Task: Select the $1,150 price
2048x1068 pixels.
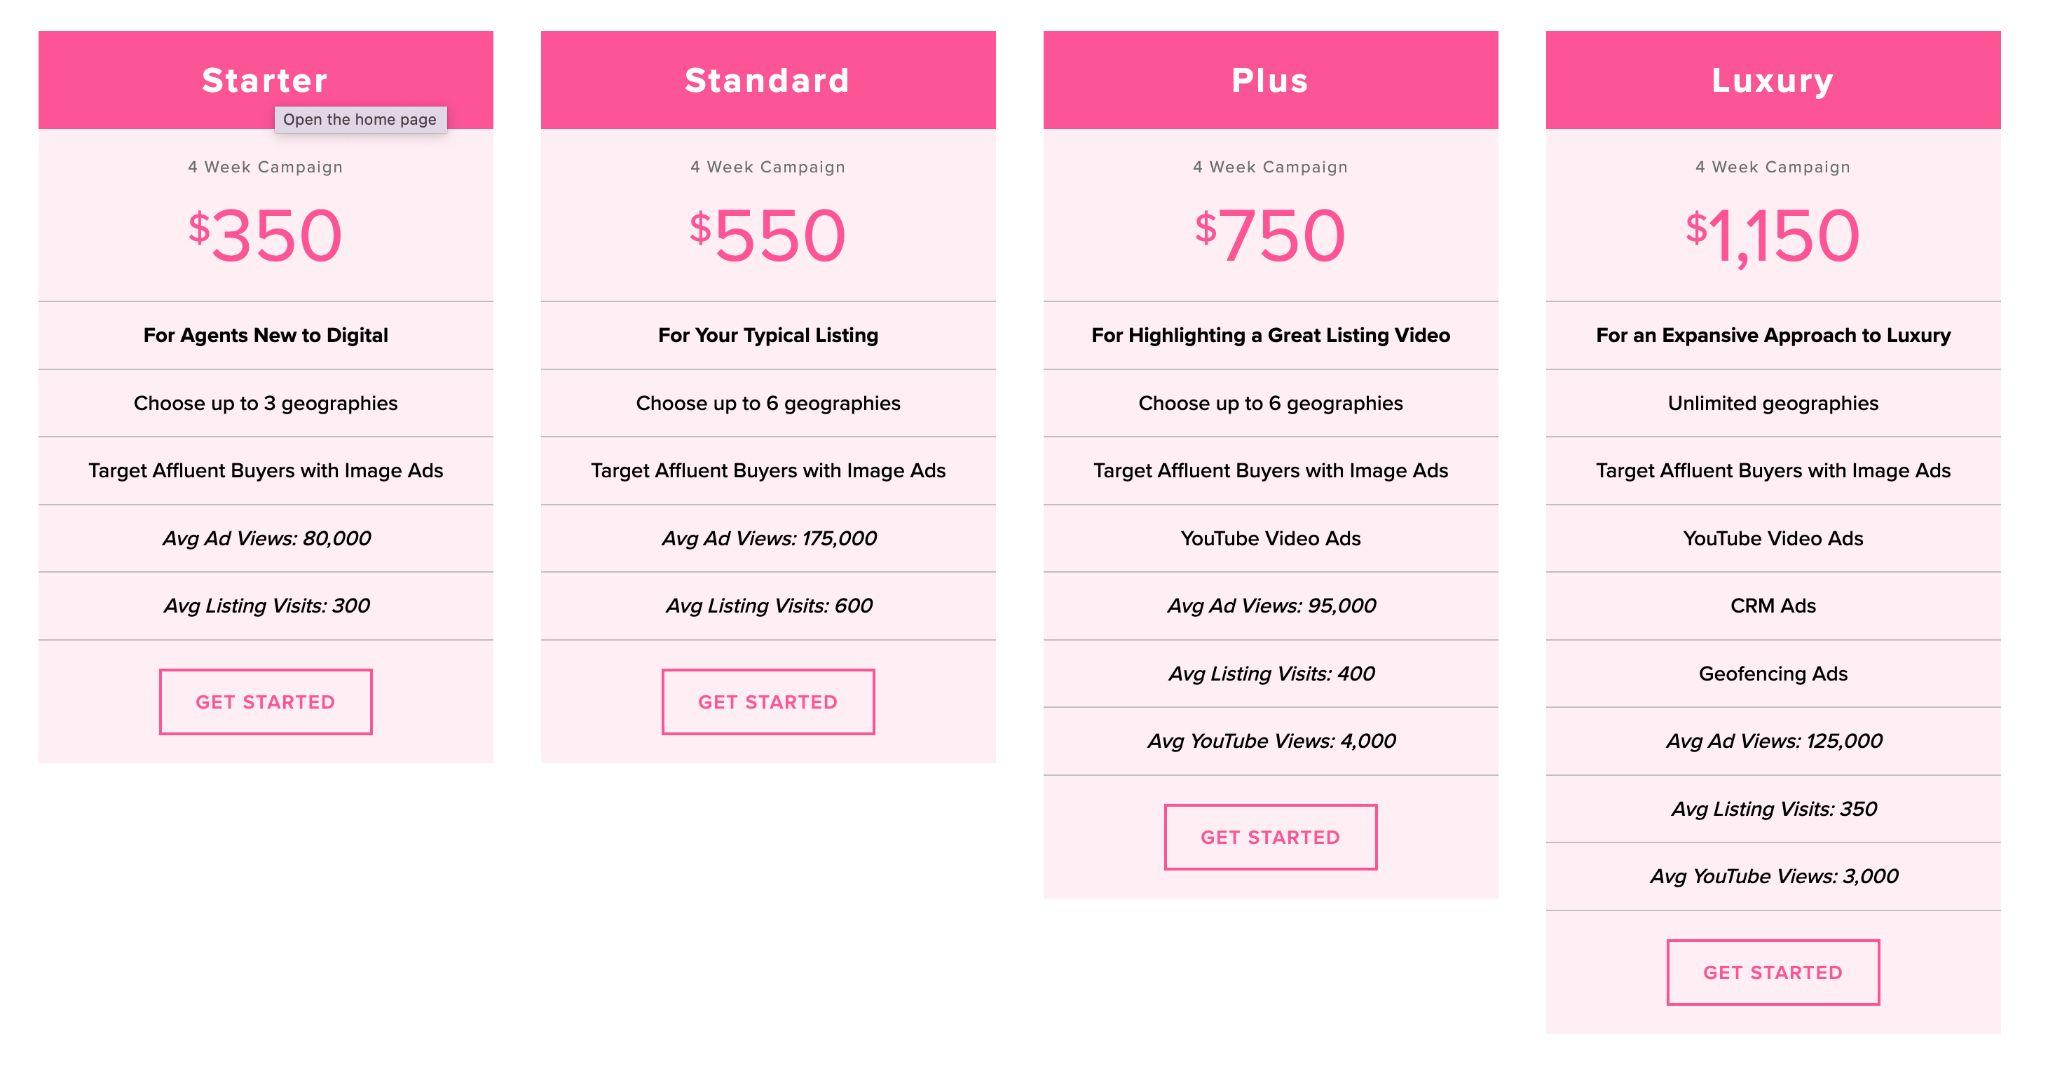Action: 1772,236
